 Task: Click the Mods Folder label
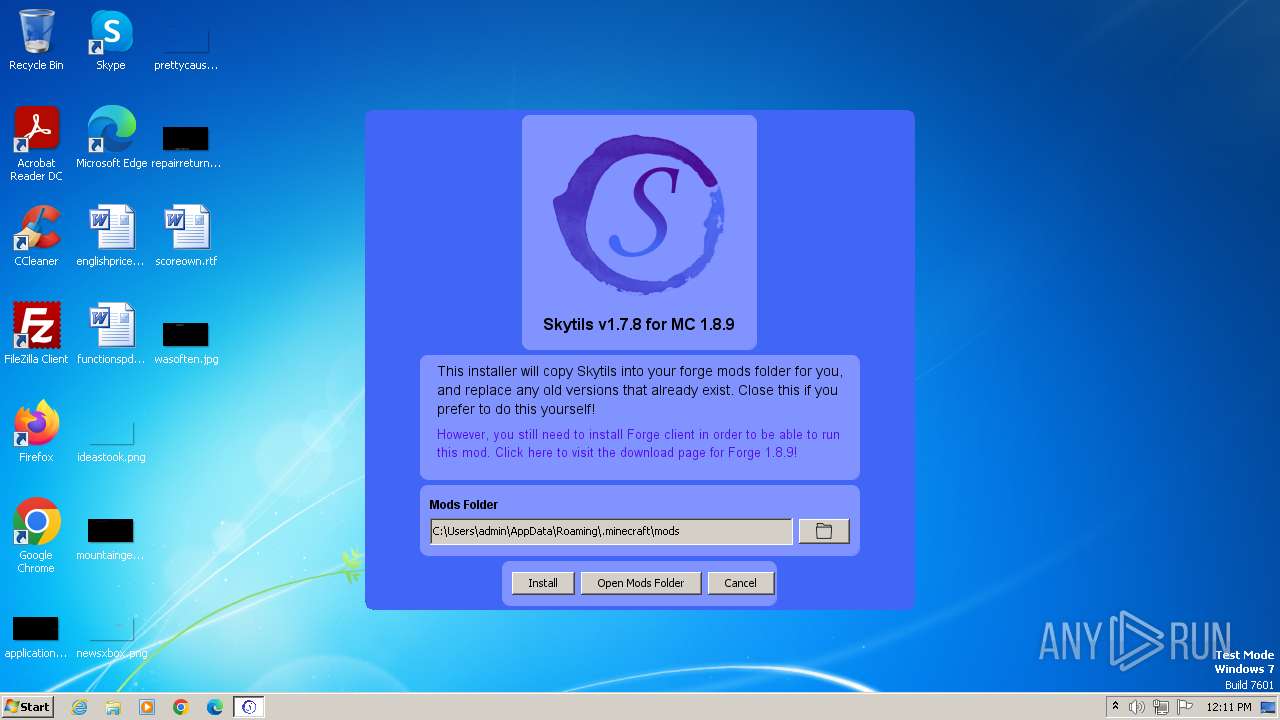pos(463,505)
